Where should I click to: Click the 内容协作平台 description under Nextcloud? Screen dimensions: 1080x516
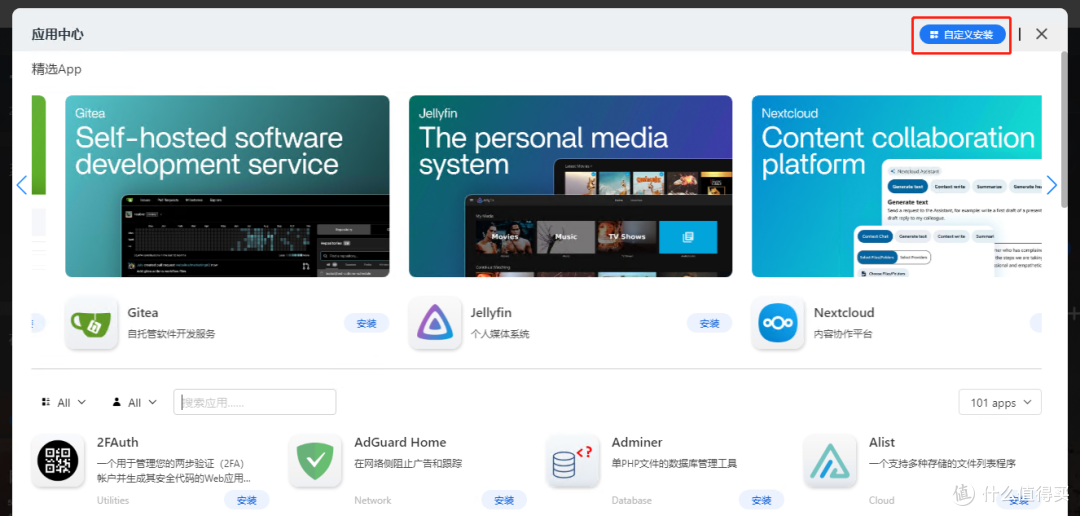click(843, 334)
